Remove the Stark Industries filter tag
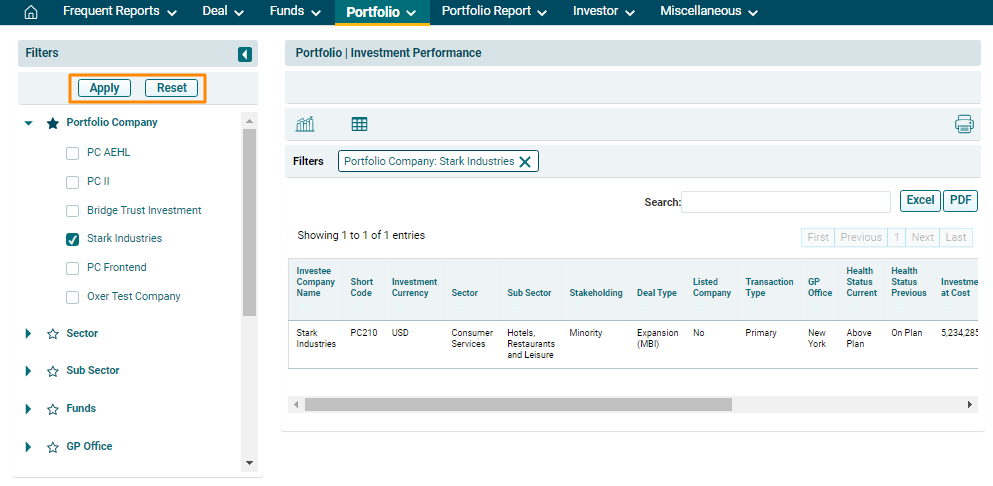993x486 pixels. tap(525, 162)
